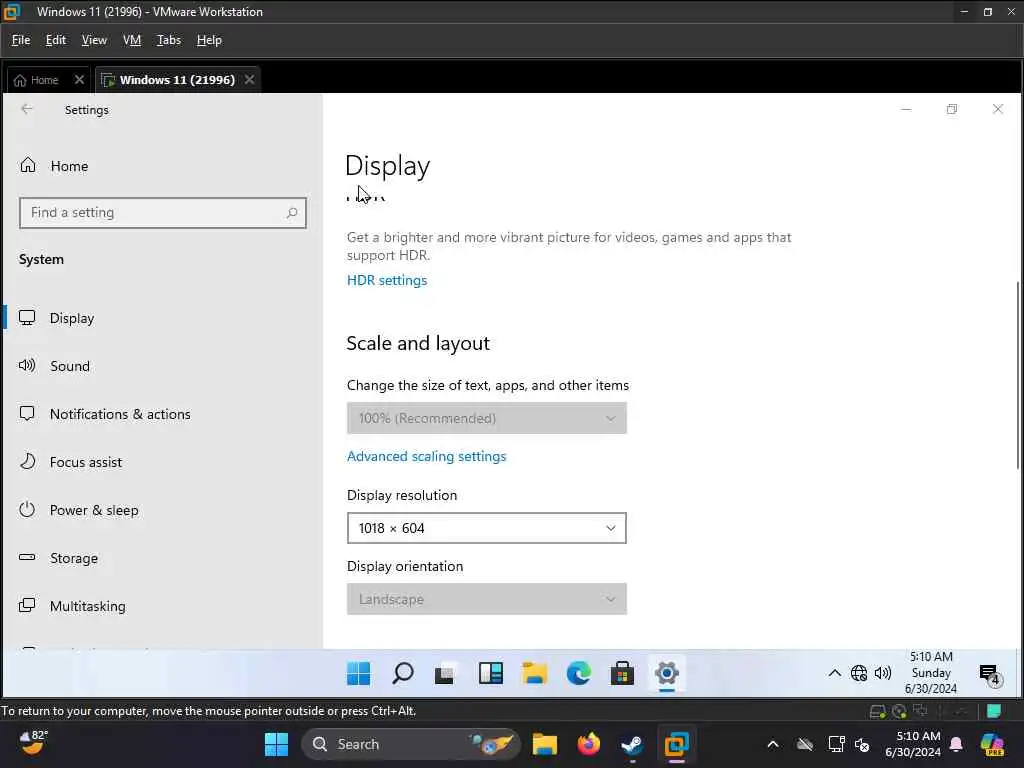Open guest taskbar Search magnifier

tap(402, 673)
